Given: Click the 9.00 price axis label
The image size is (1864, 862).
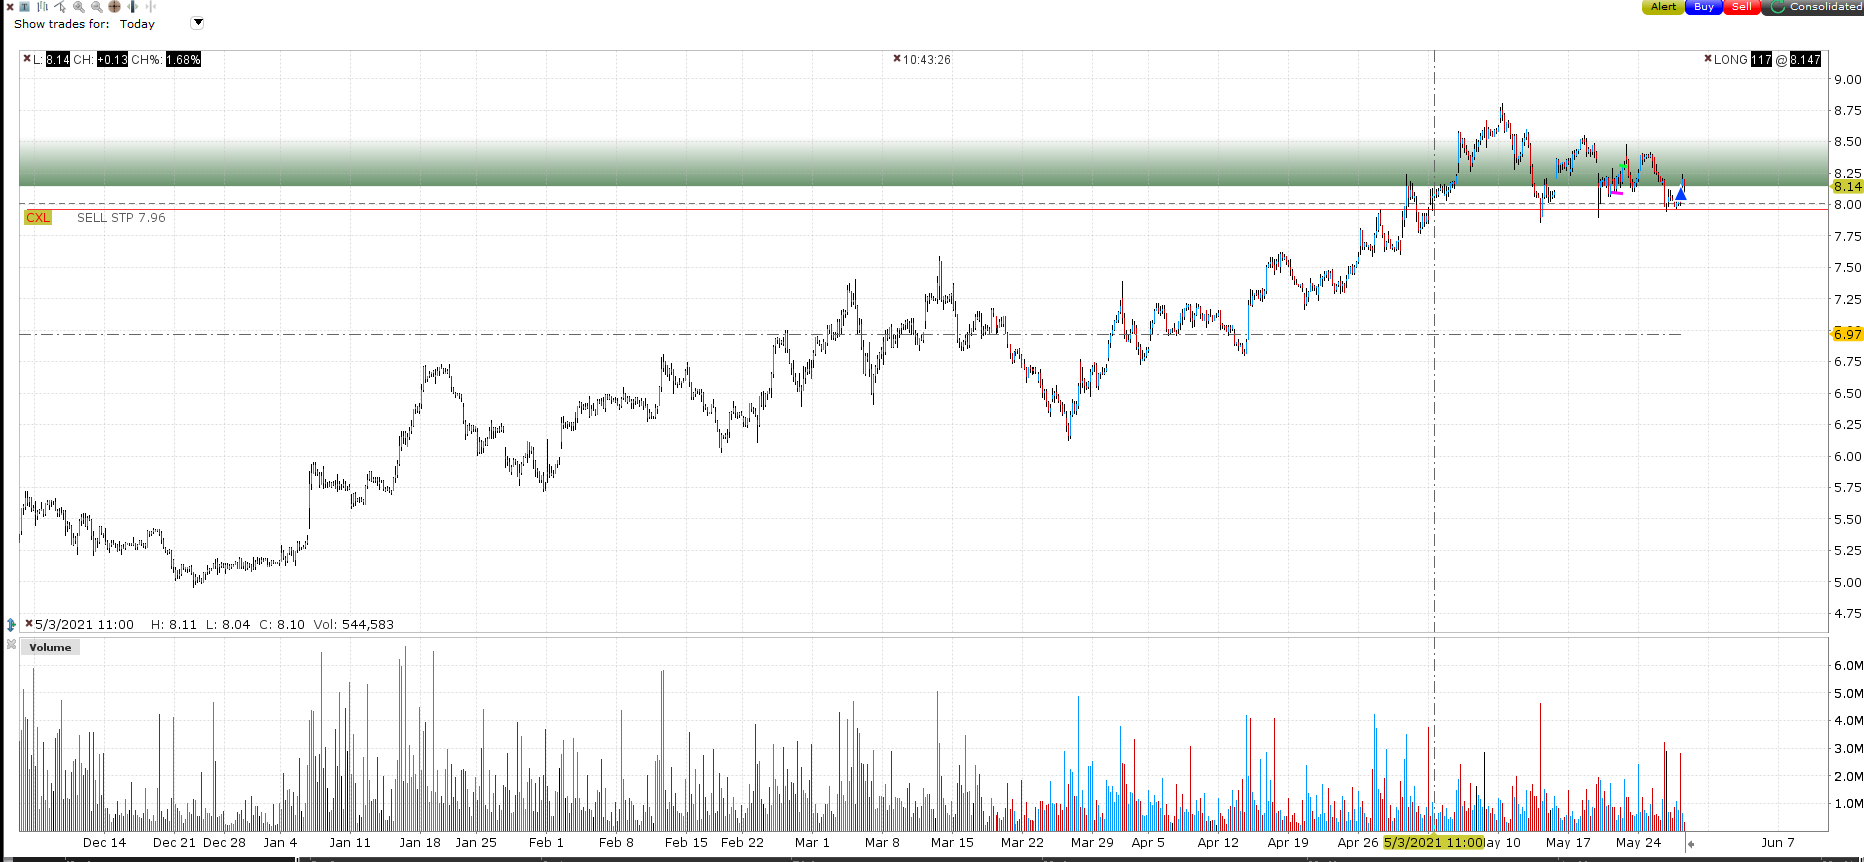Looking at the screenshot, I should (1847, 79).
